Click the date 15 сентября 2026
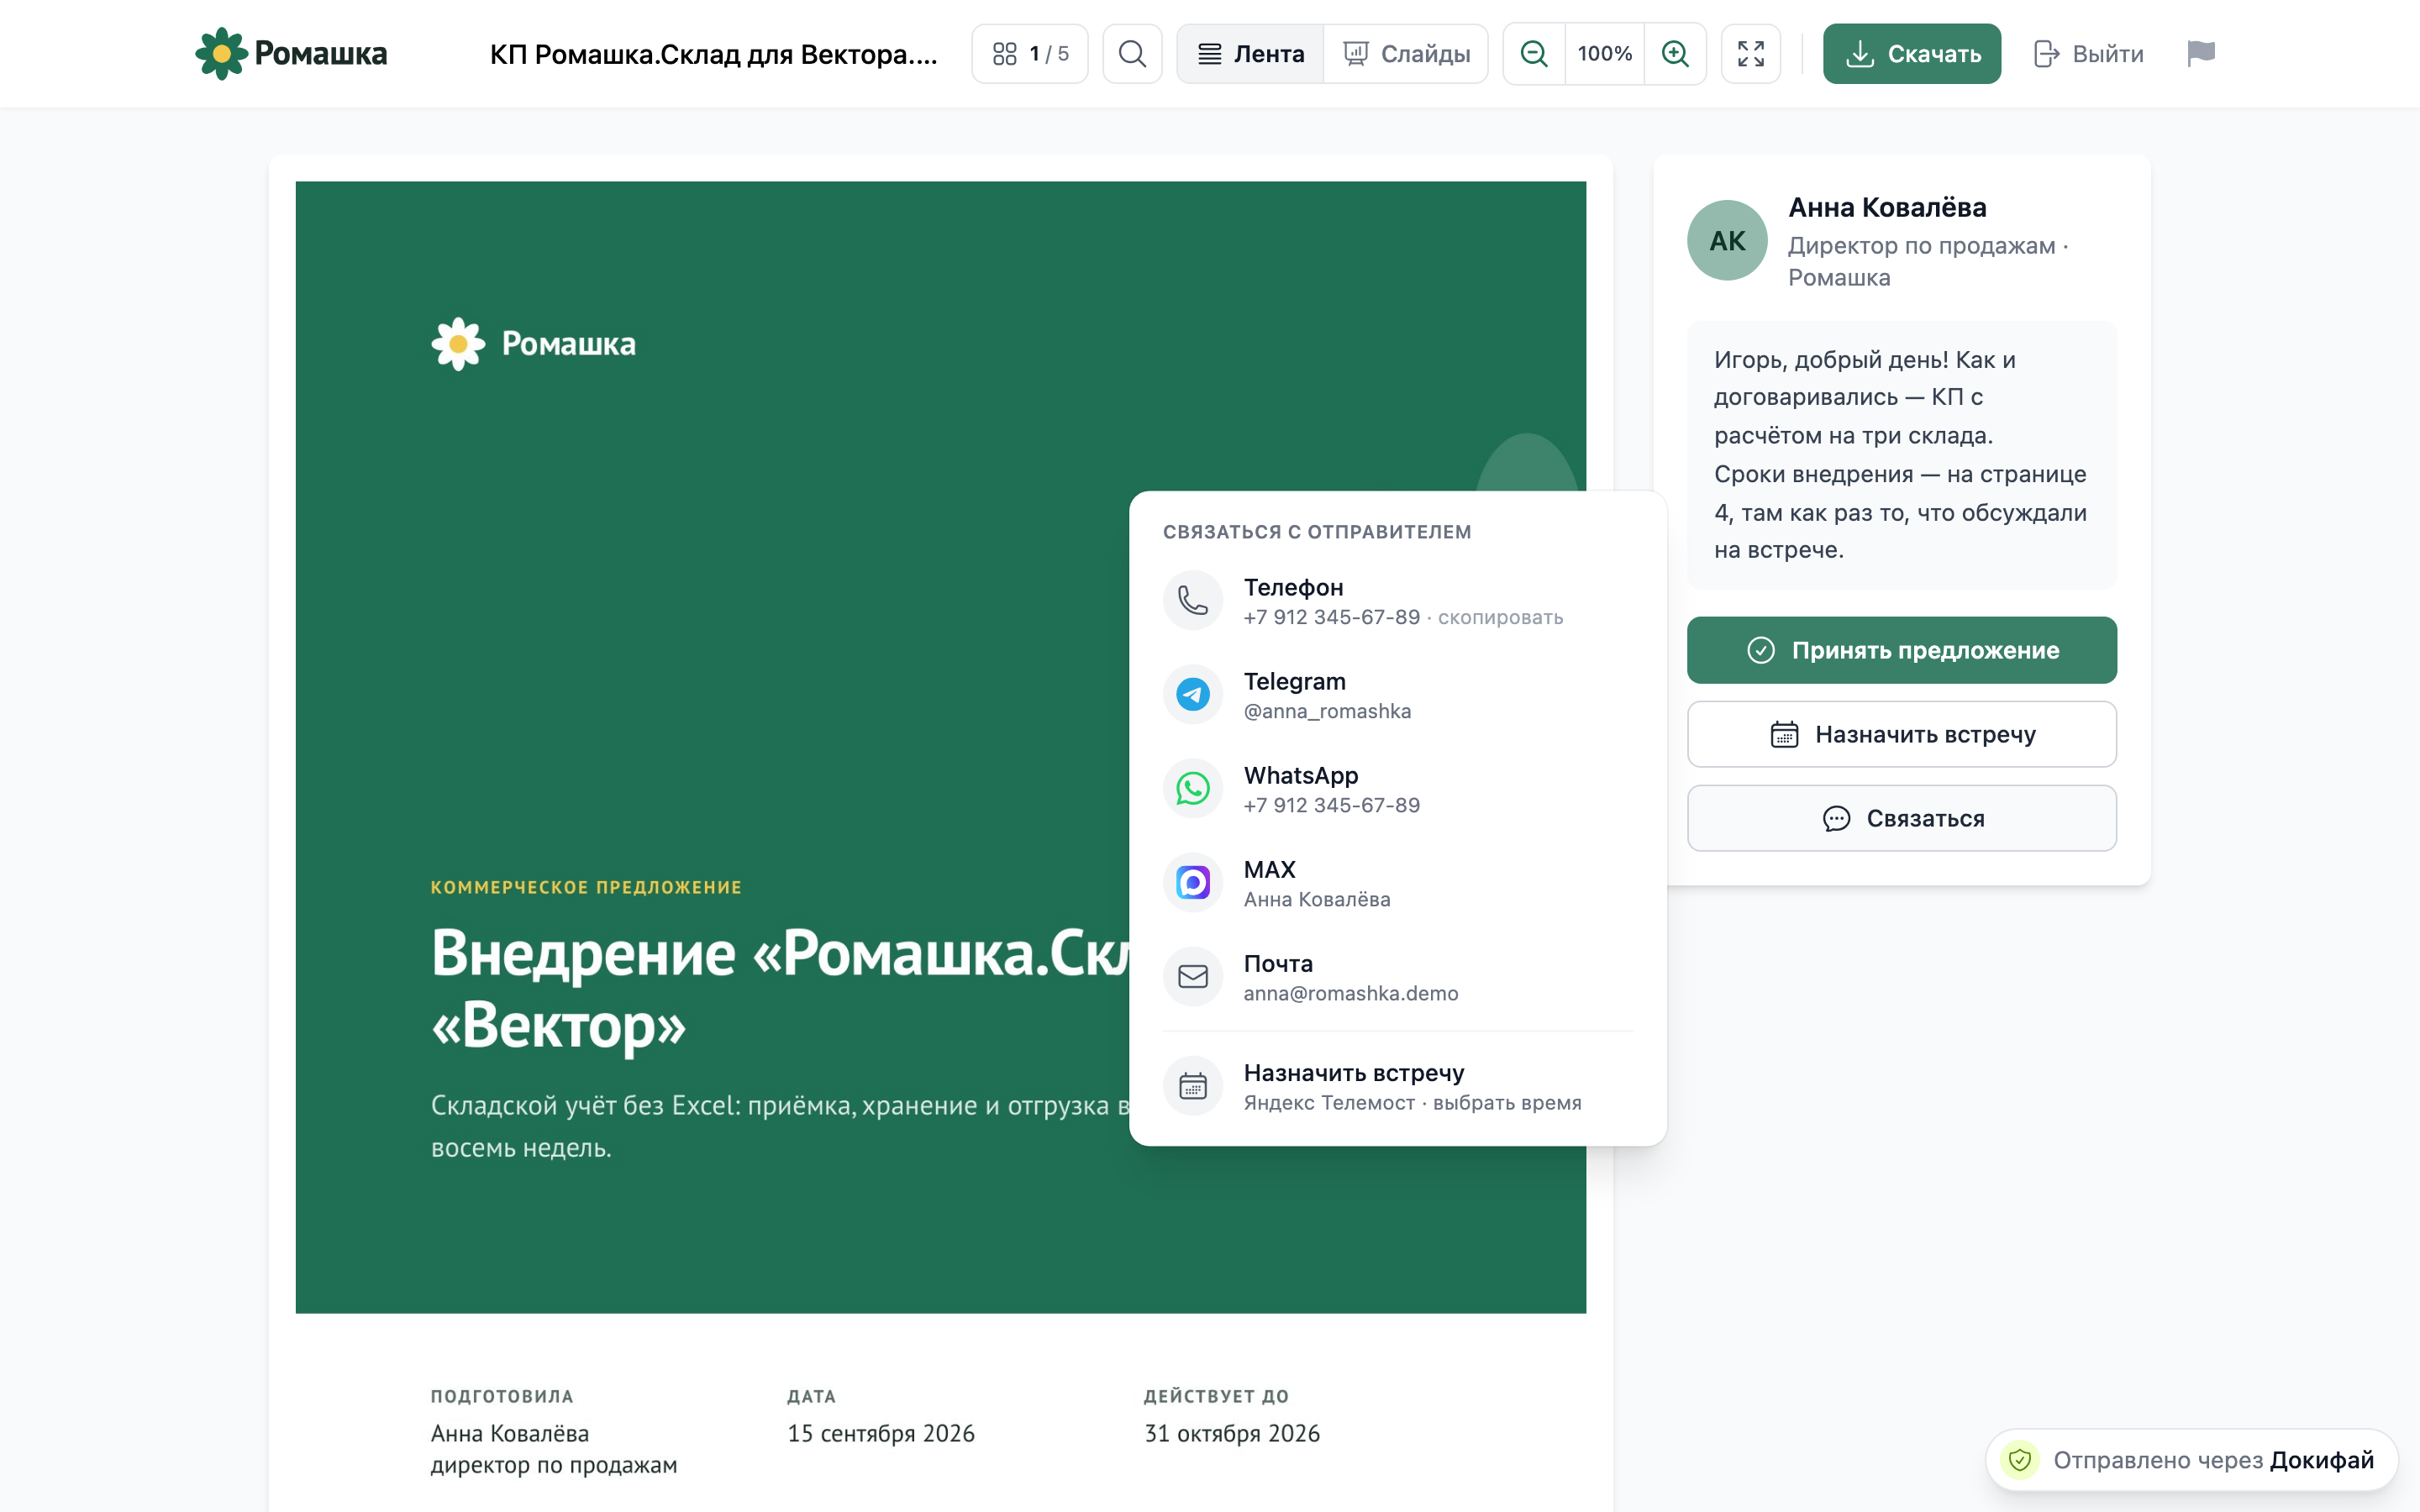 (x=881, y=1434)
